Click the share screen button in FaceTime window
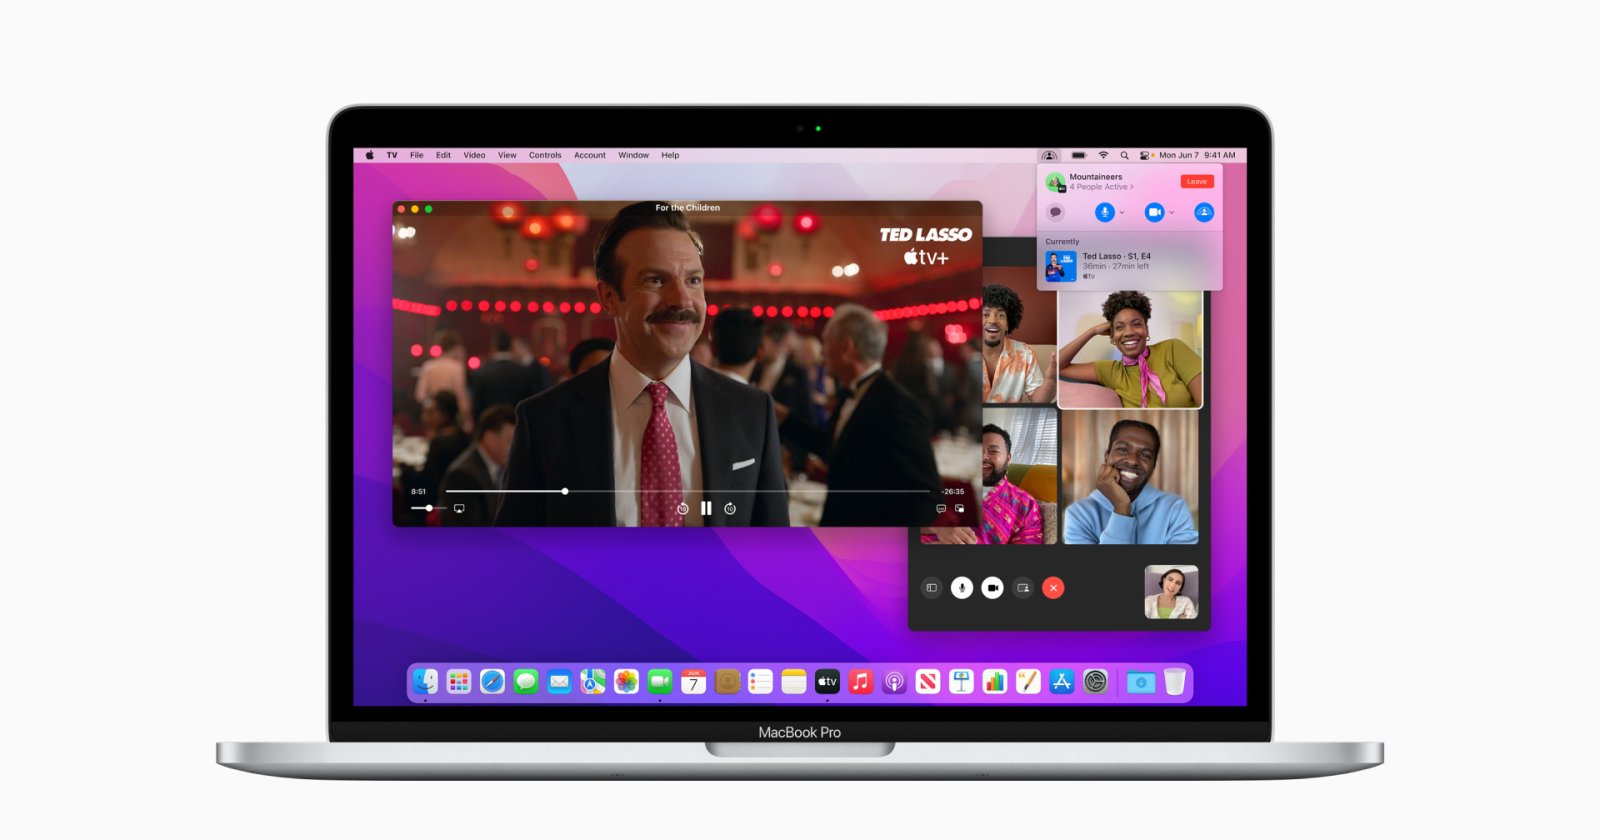Image resolution: width=1600 pixels, height=840 pixels. [1023, 588]
